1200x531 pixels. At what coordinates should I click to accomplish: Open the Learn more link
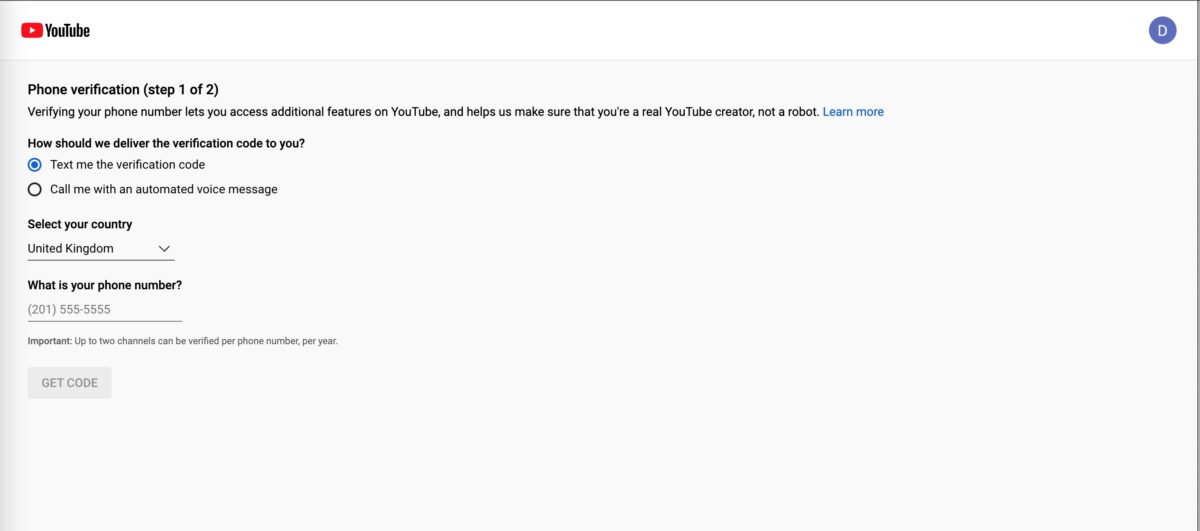[853, 112]
